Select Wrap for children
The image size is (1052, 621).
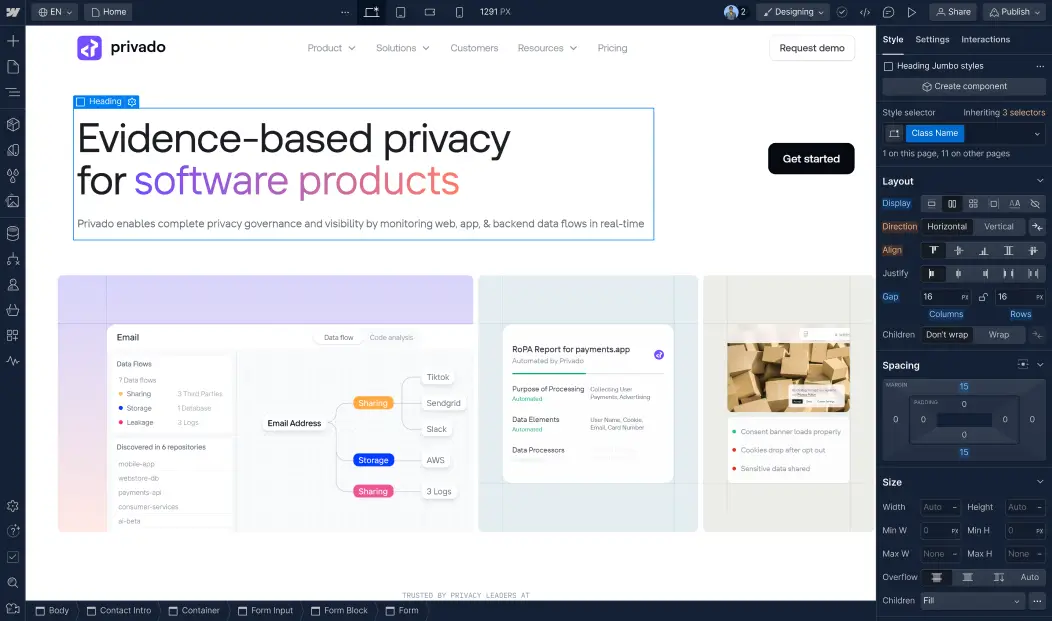[998, 335]
